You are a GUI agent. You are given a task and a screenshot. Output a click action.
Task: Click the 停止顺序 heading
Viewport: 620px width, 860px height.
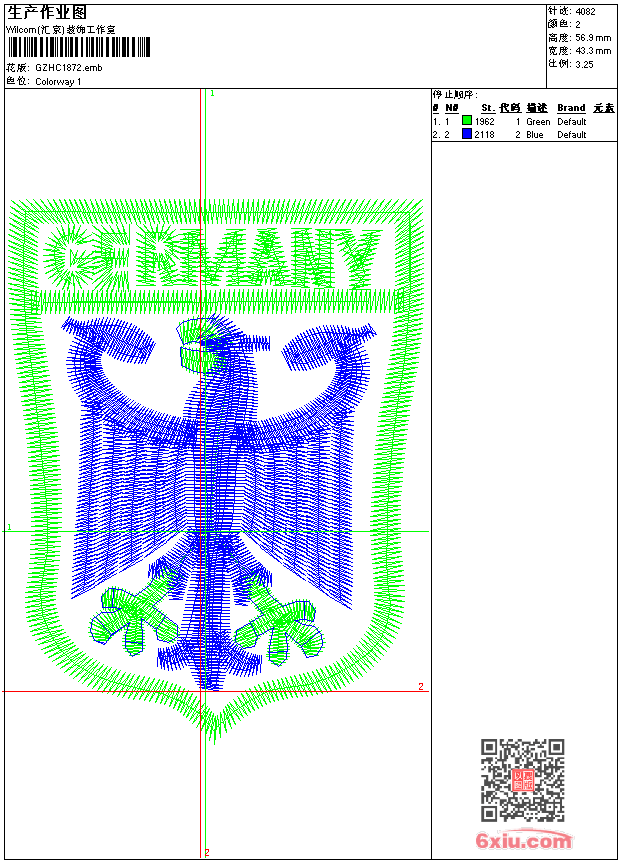tap(455, 95)
